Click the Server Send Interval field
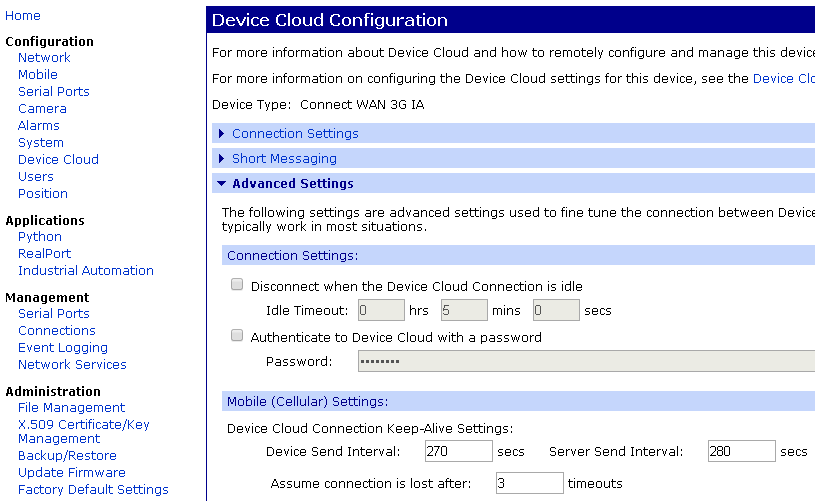The width and height of the screenshot is (815, 501). [x=741, y=451]
